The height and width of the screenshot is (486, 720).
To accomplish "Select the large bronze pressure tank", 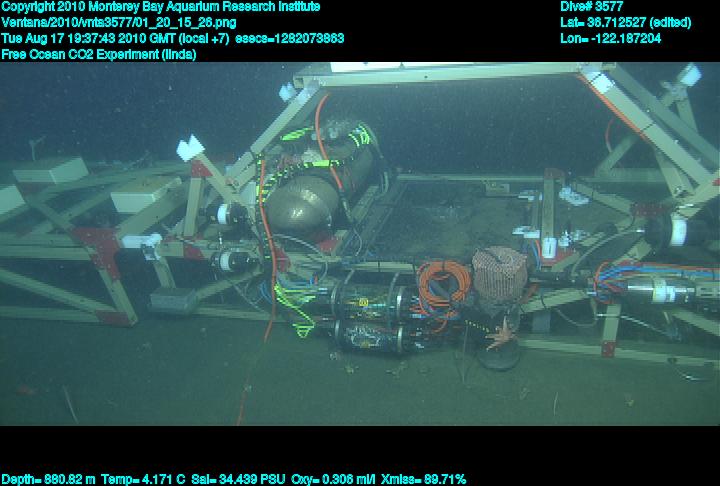I will tap(308, 195).
